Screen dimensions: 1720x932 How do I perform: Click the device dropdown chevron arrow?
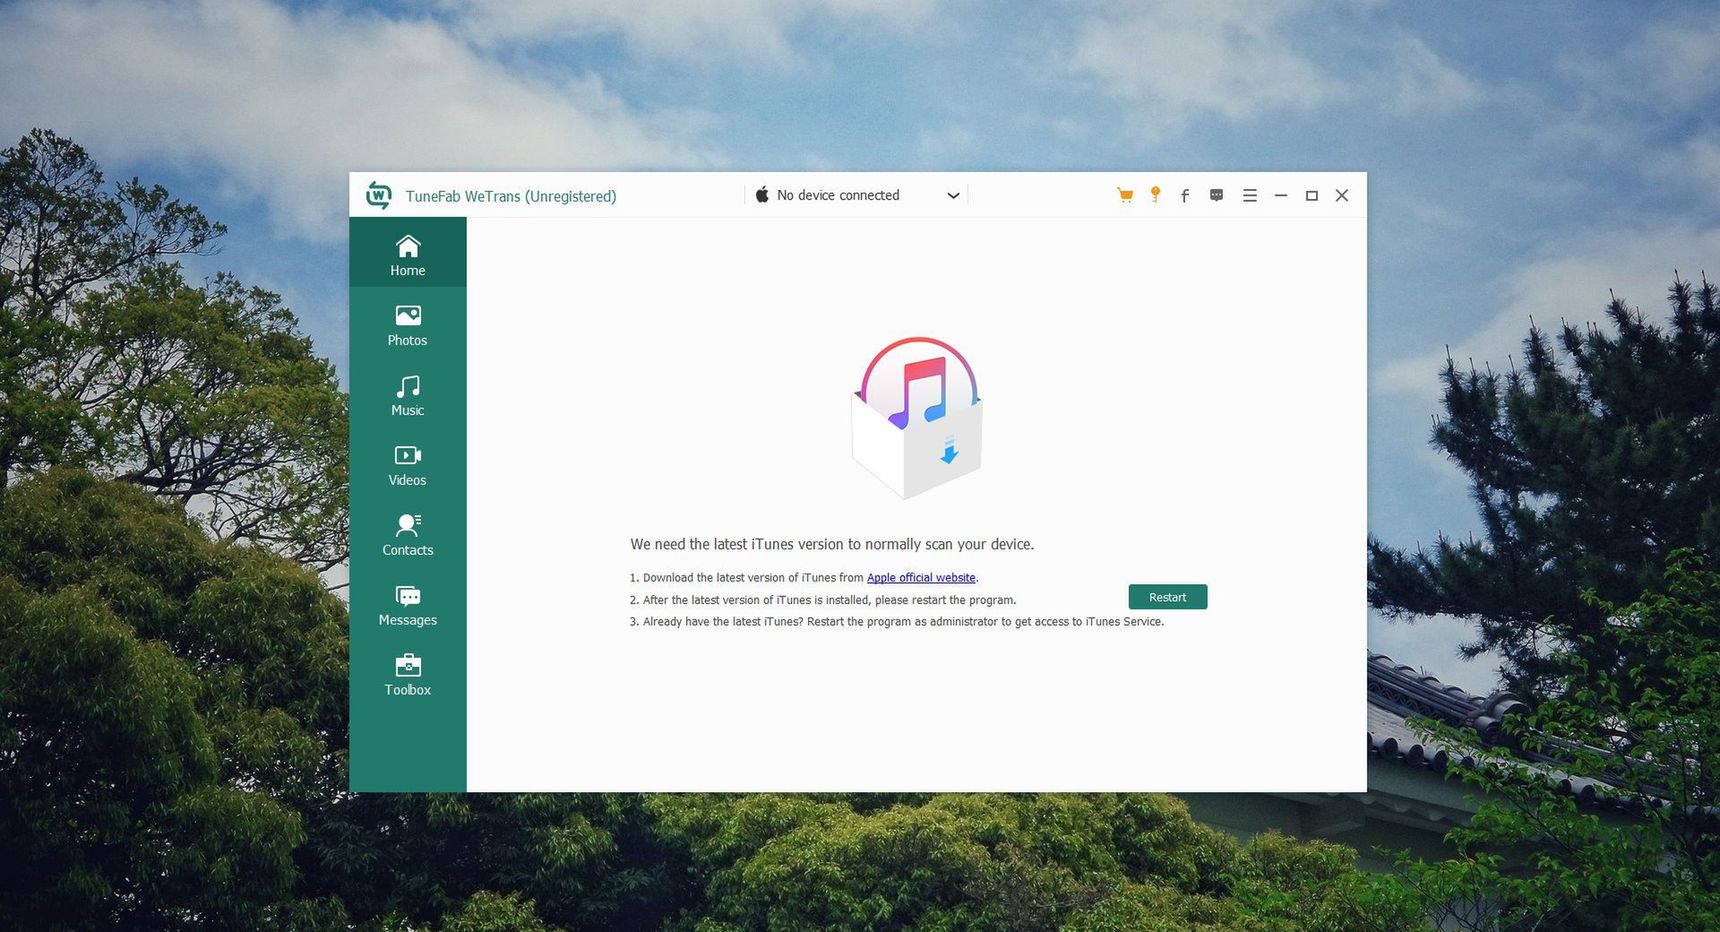click(953, 196)
